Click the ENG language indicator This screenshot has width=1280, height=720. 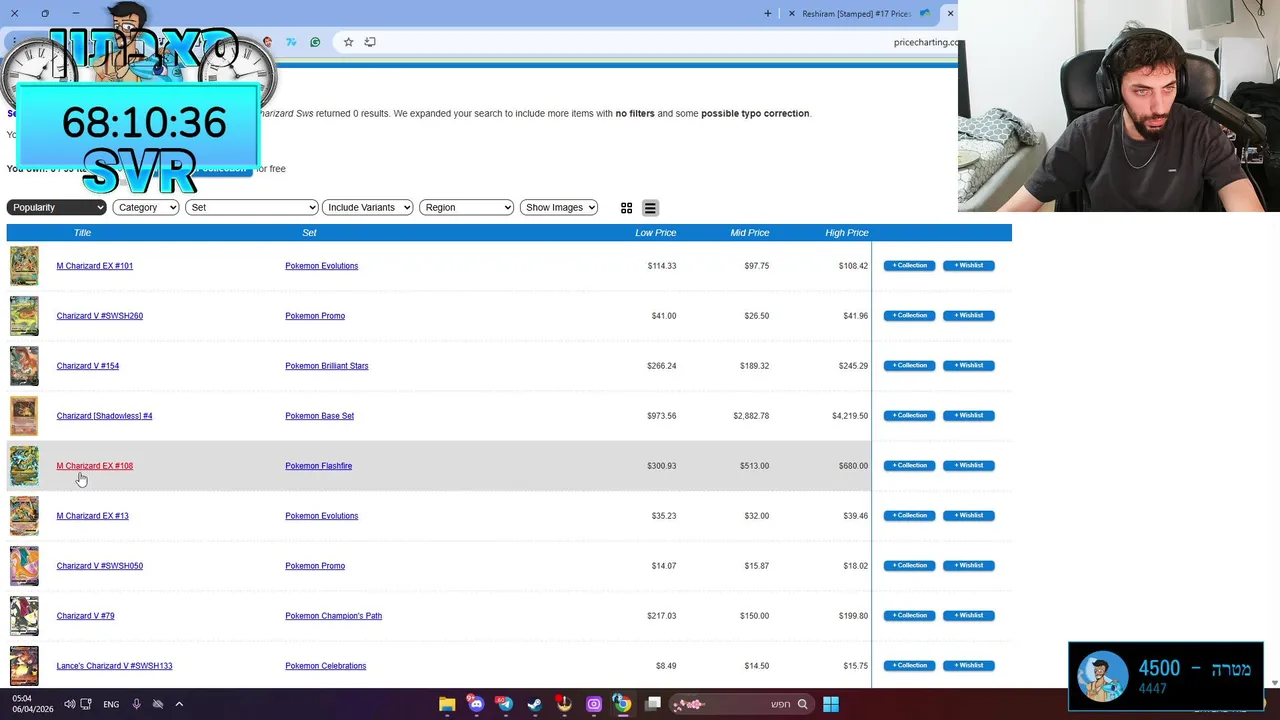point(111,704)
